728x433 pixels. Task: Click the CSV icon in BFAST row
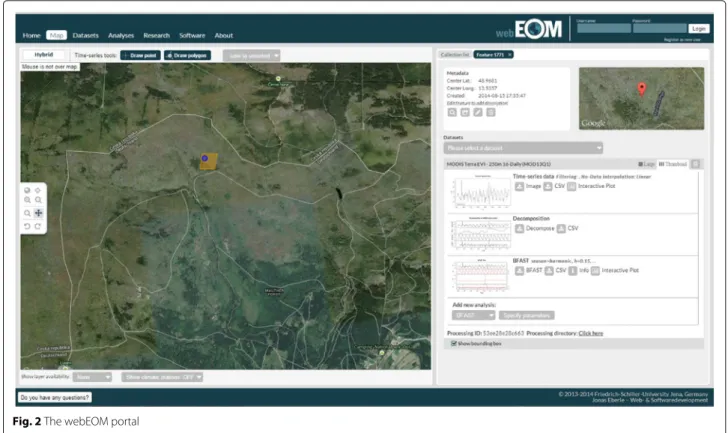pos(549,271)
